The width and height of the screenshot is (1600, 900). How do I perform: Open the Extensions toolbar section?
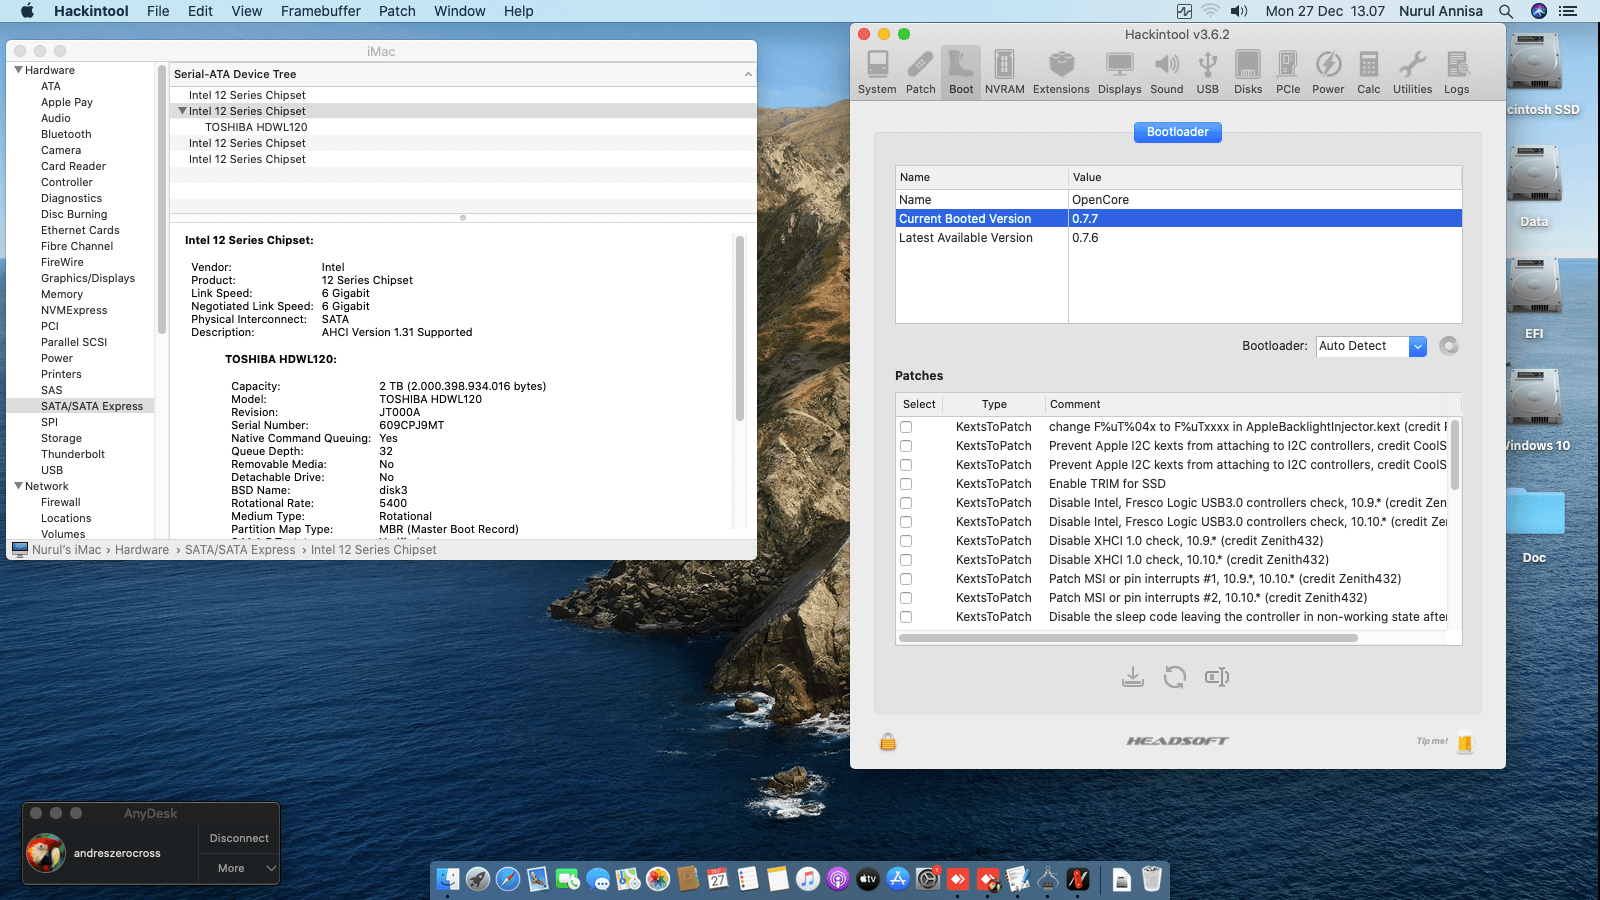(x=1060, y=72)
